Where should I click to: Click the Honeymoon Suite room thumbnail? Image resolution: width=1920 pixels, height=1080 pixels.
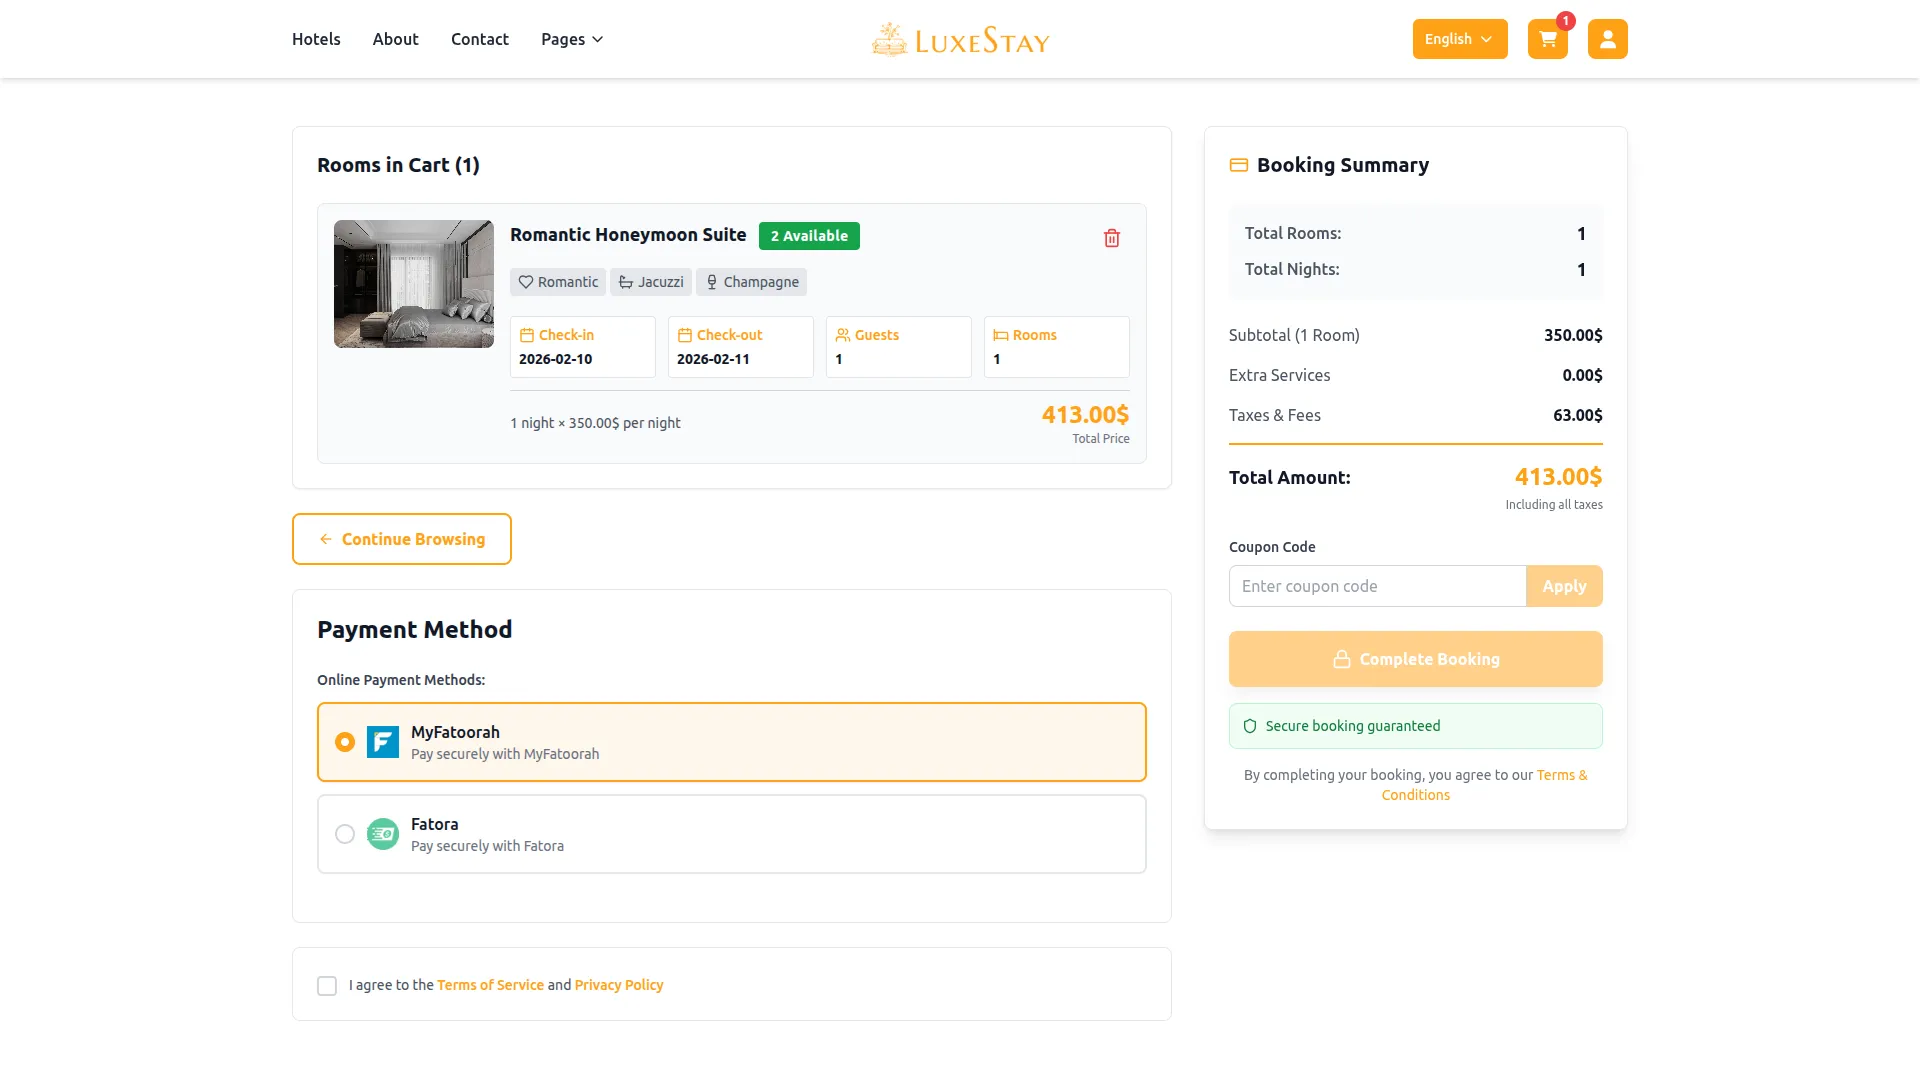414,284
